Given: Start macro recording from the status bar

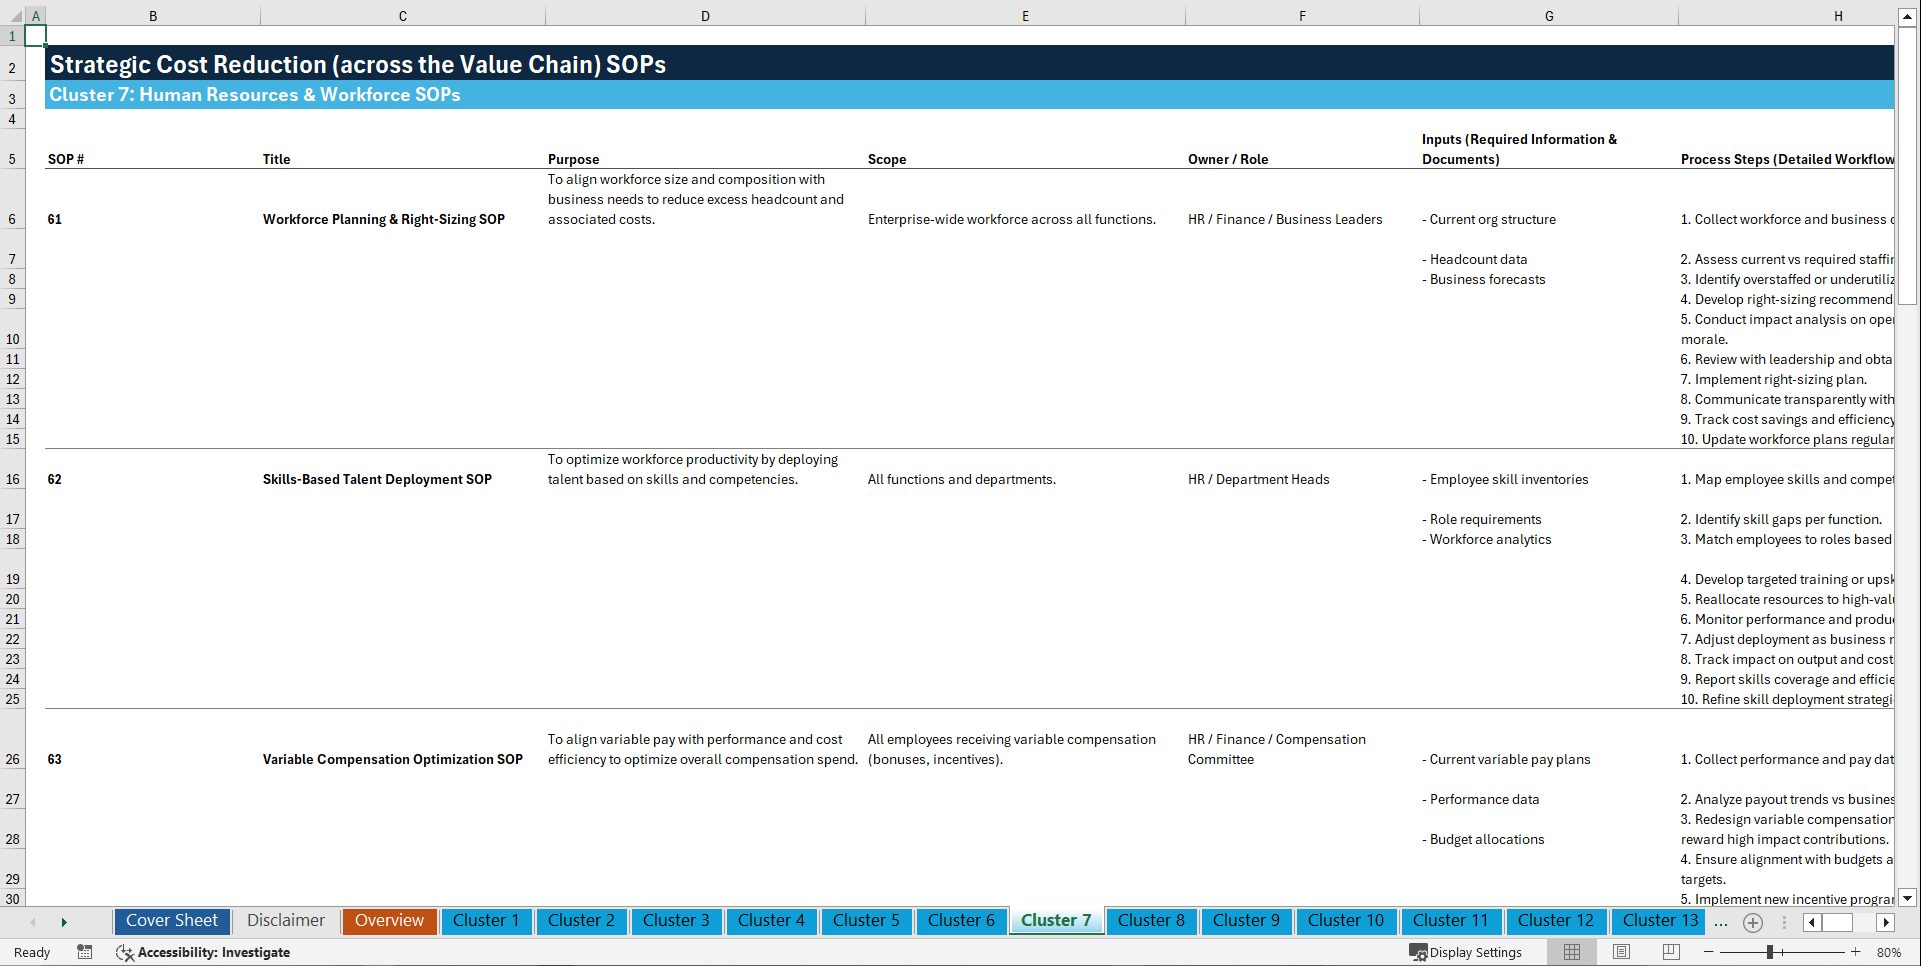Looking at the screenshot, I should tap(85, 953).
